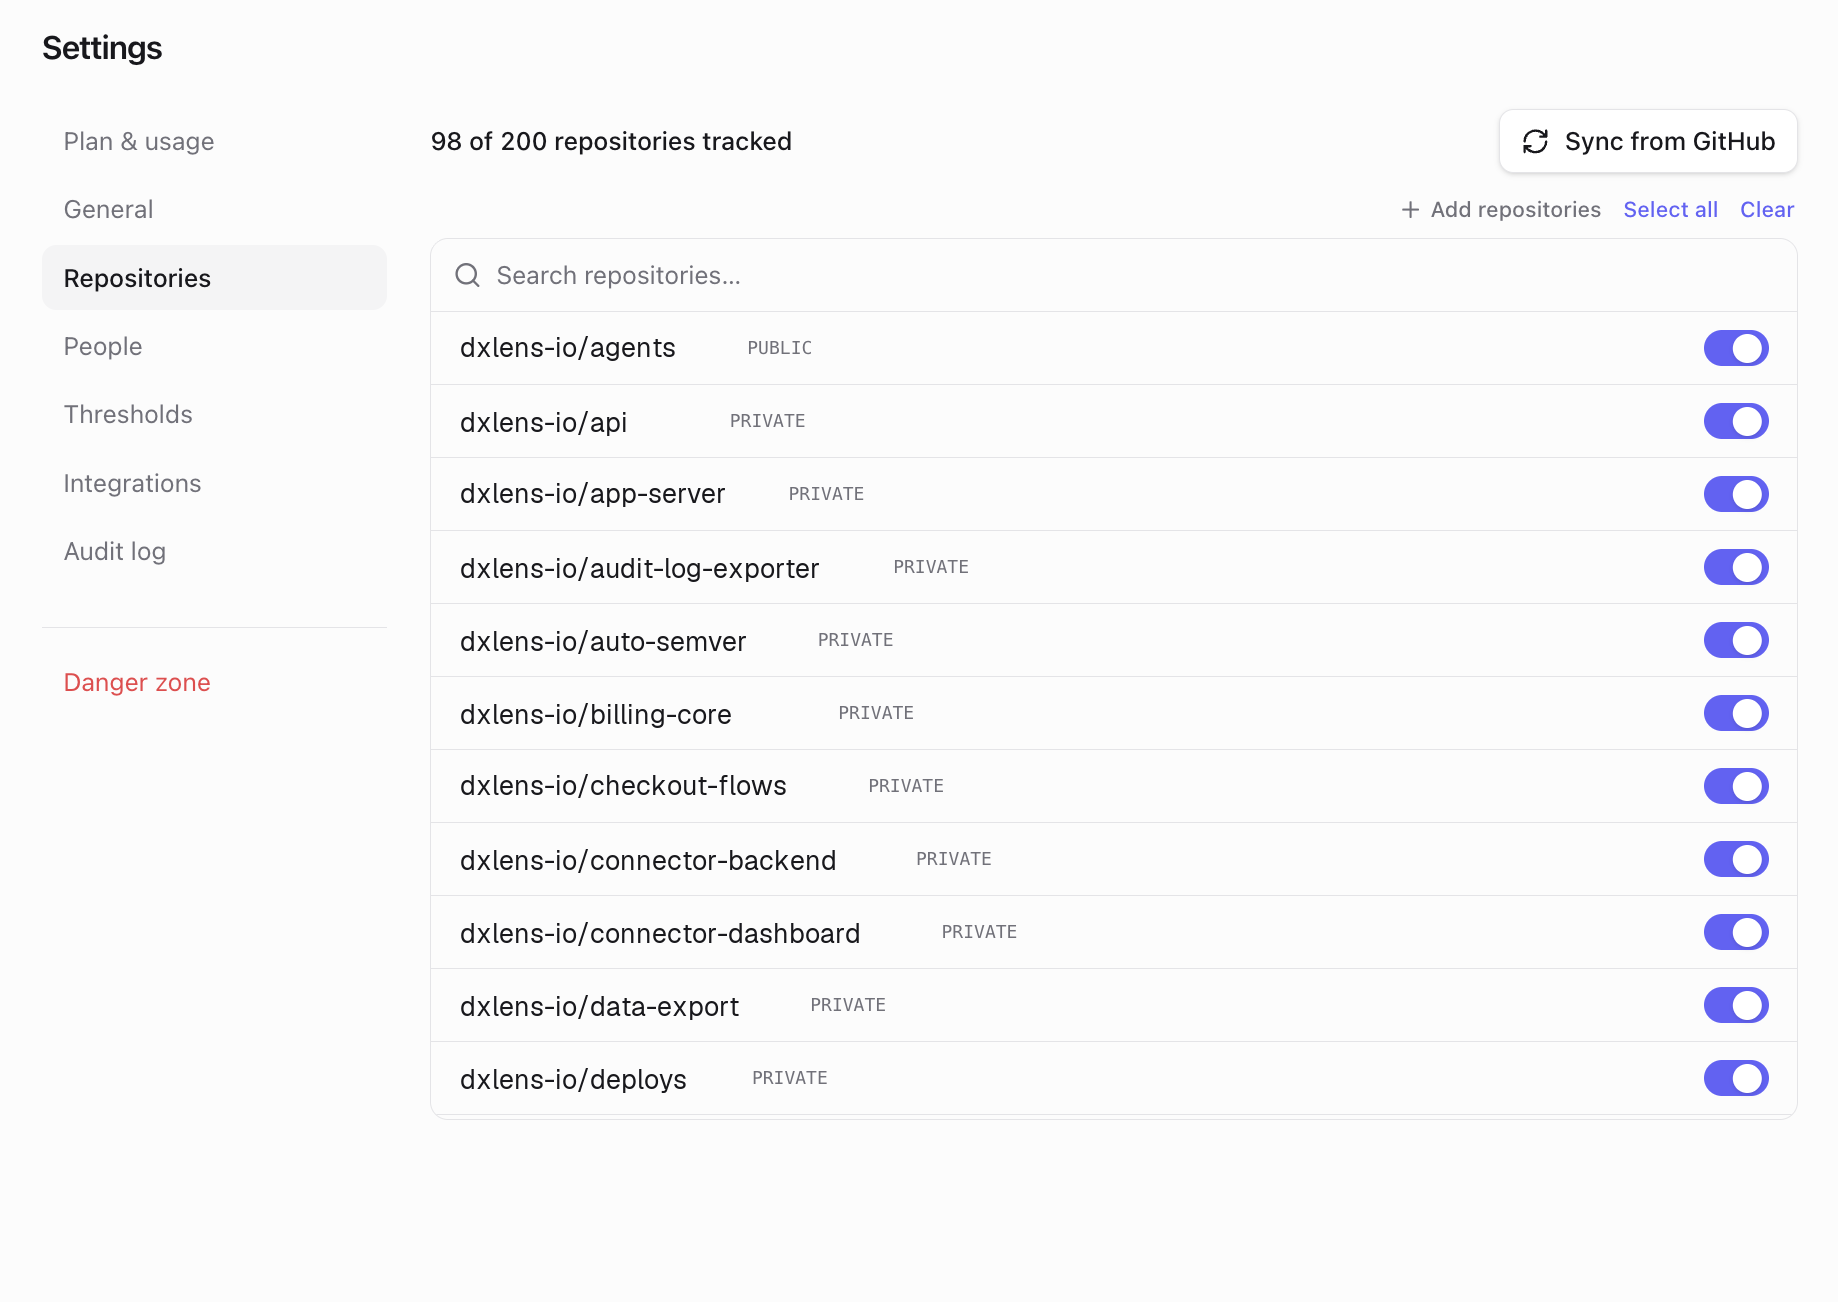Toggle the dxlens-io/deploys switch
Viewport: 1838px width, 1302px height.
point(1736,1078)
